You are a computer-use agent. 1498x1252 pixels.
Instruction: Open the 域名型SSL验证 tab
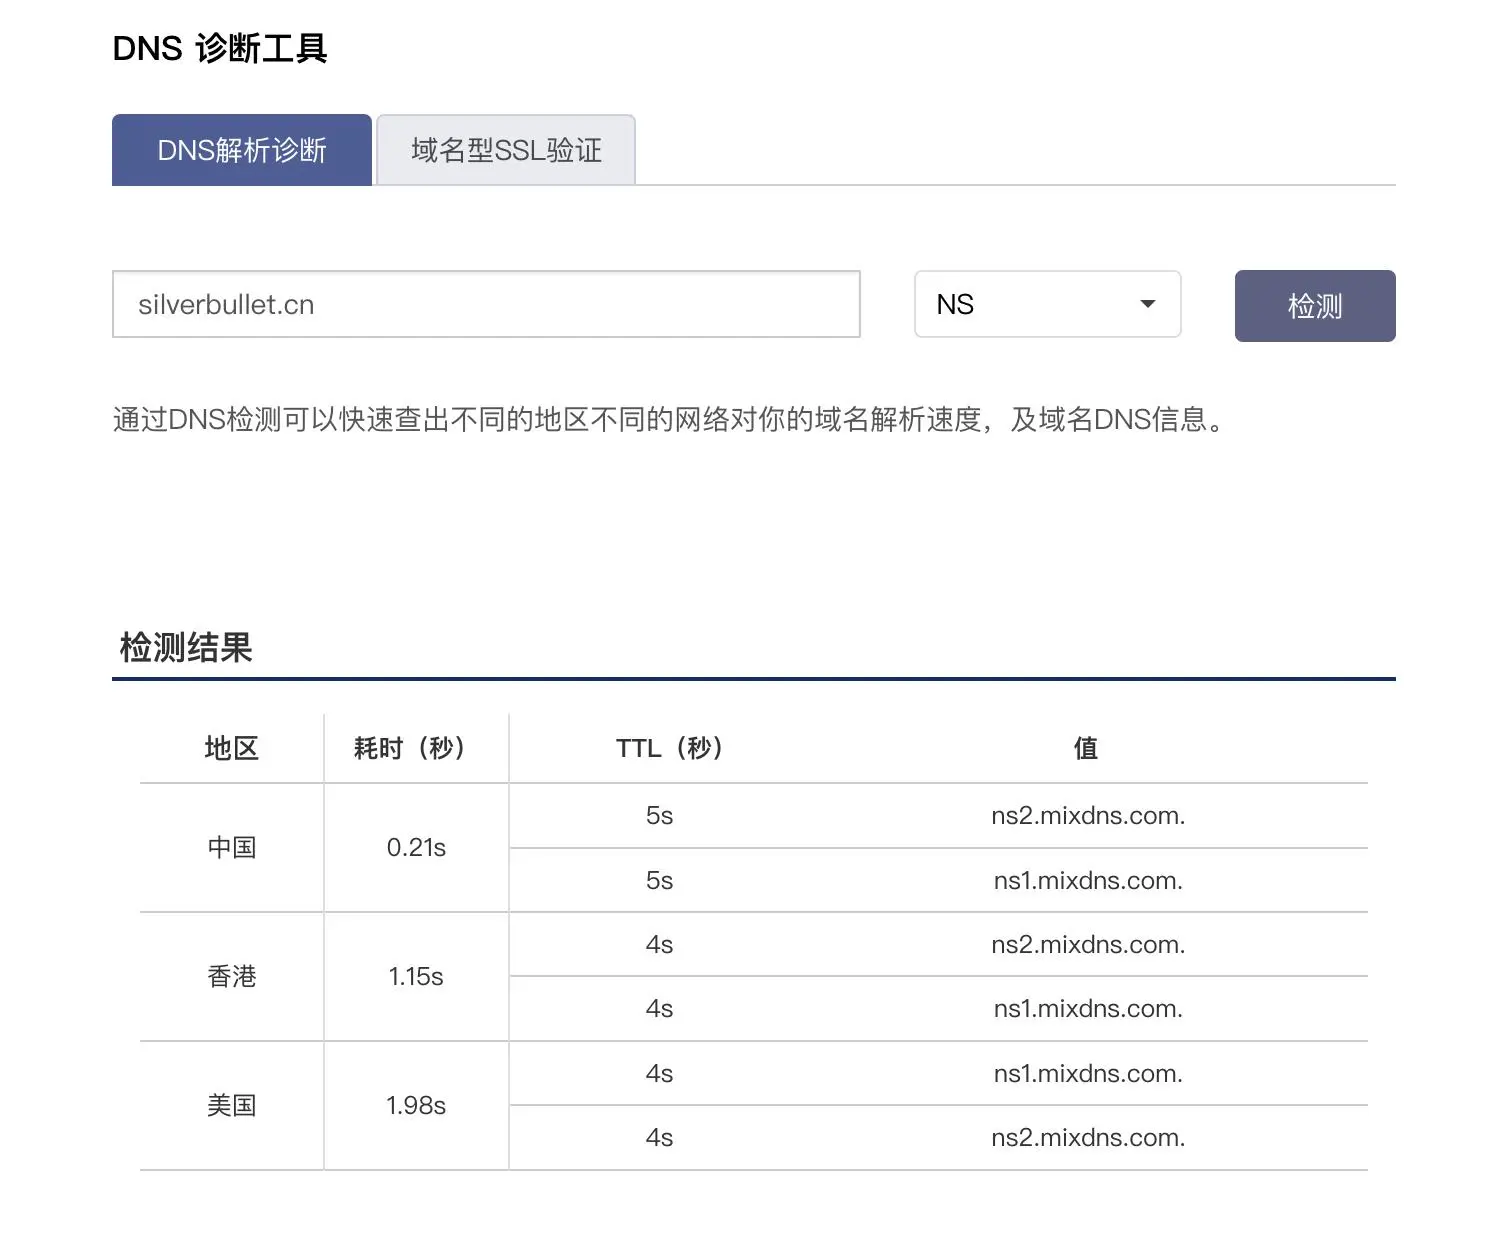pos(506,150)
